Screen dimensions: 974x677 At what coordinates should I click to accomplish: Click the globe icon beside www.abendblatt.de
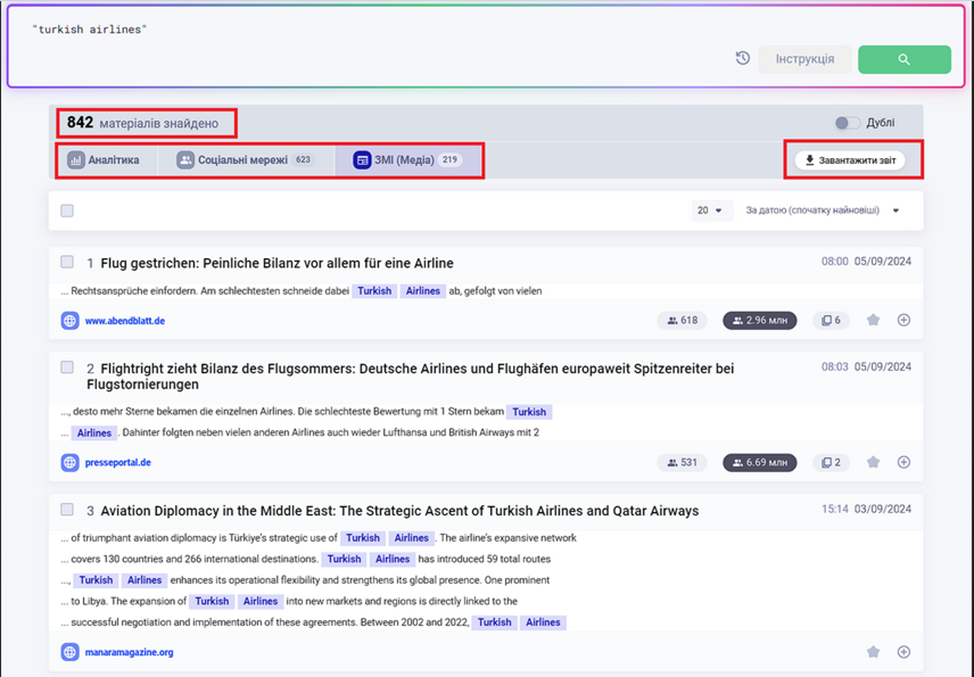pyautogui.click(x=70, y=321)
